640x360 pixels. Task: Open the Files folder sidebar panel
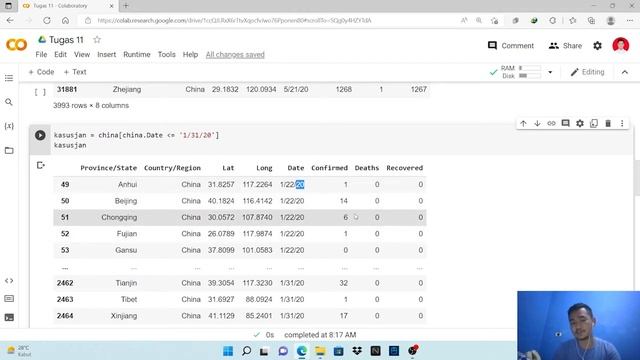[9, 151]
